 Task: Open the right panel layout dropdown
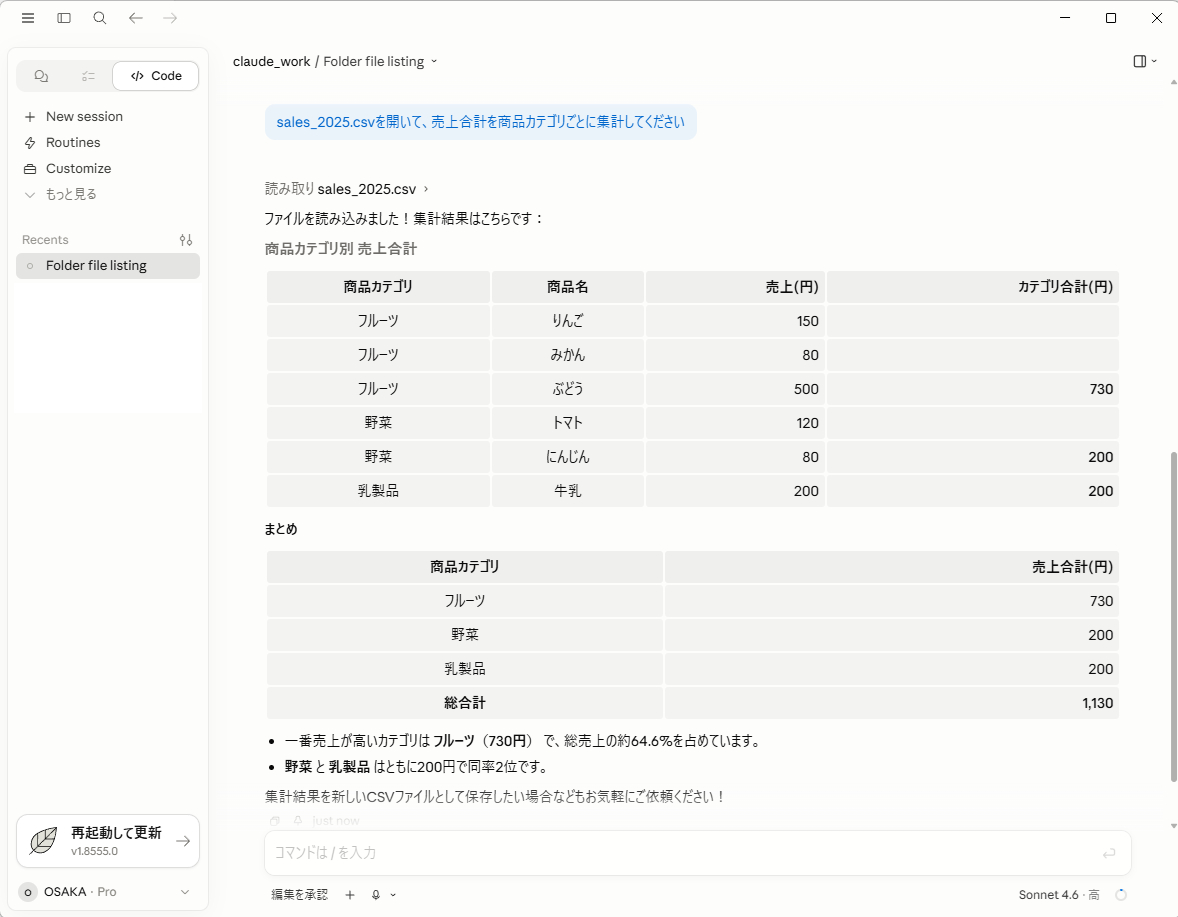[1145, 62]
